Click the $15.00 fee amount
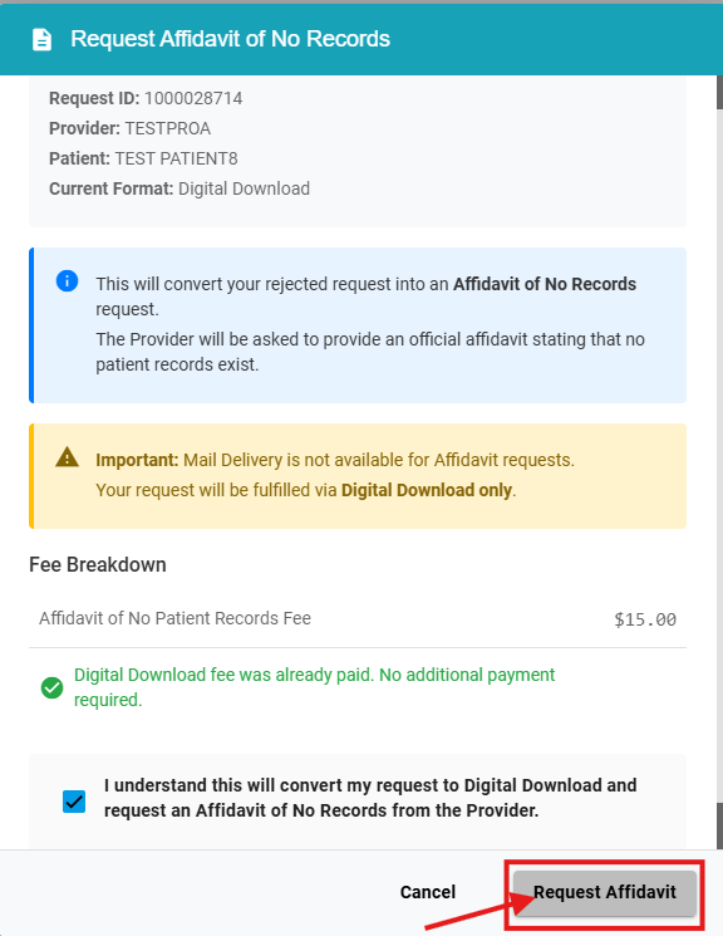This screenshot has width=723, height=936. pyautogui.click(x=645, y=619)
